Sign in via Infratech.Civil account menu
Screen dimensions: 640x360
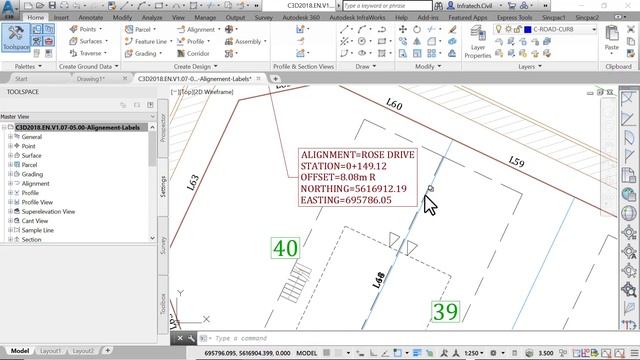[x=474, y=6]
